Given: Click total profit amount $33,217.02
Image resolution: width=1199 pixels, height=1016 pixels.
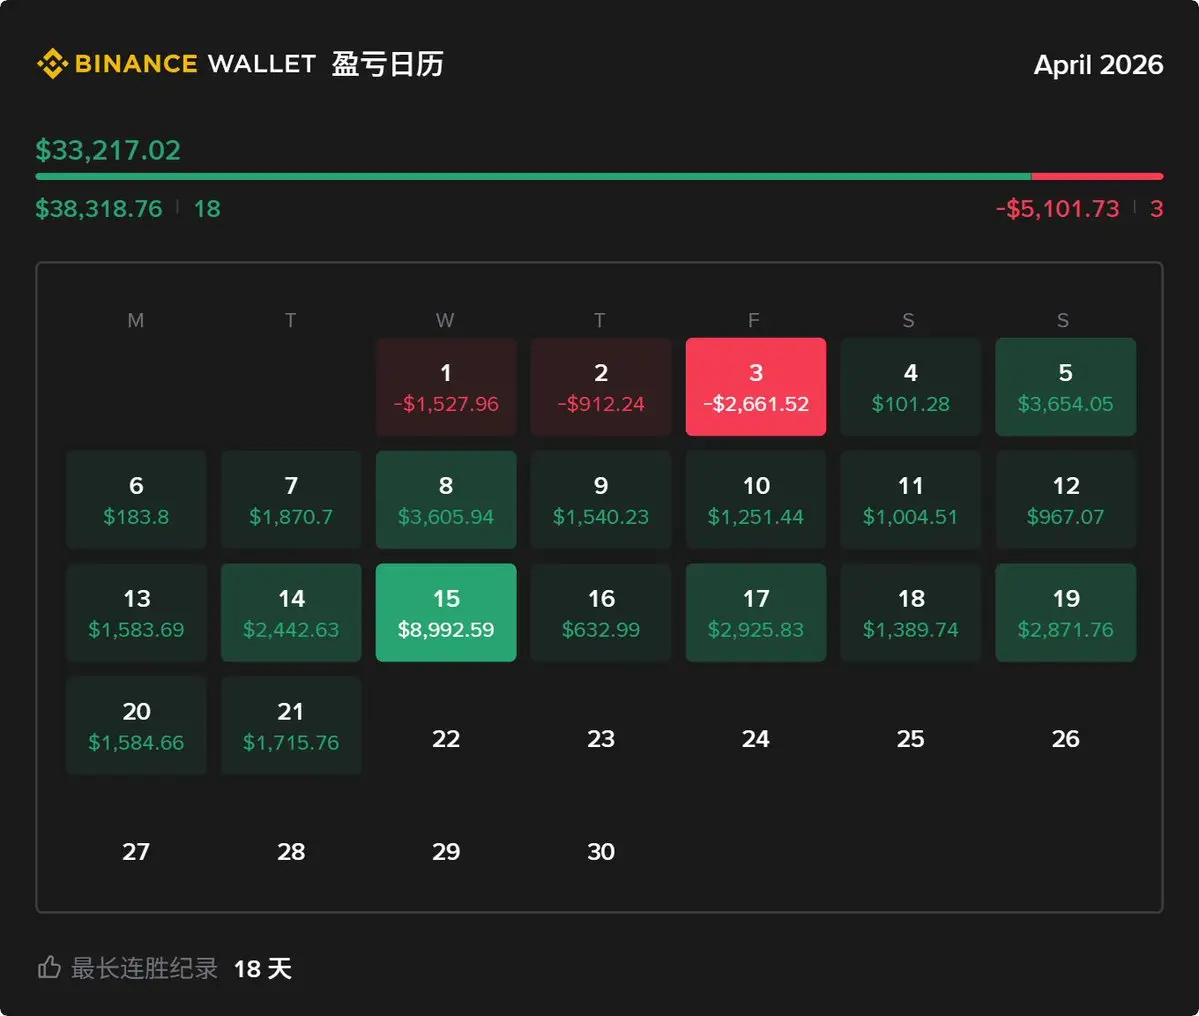Looking at the screenshot, I should click(x=108, y=150).
